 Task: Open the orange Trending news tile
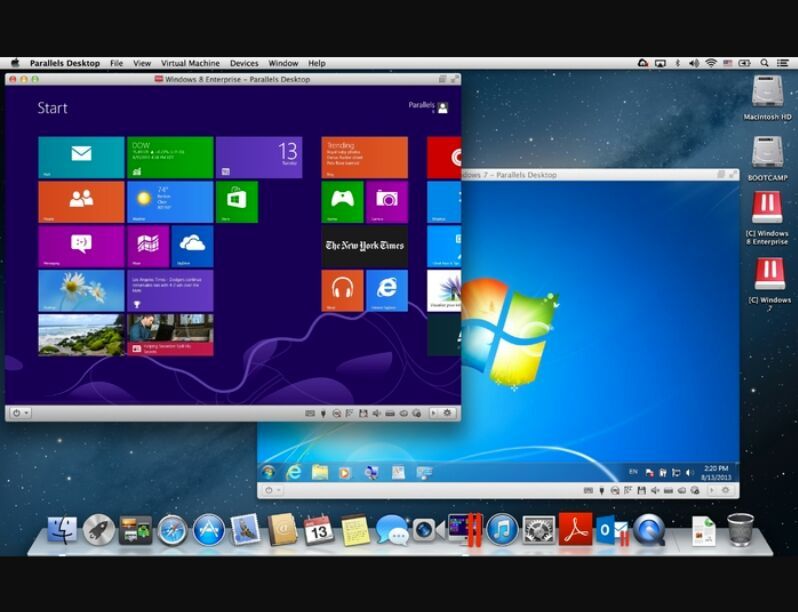[364, 157]
